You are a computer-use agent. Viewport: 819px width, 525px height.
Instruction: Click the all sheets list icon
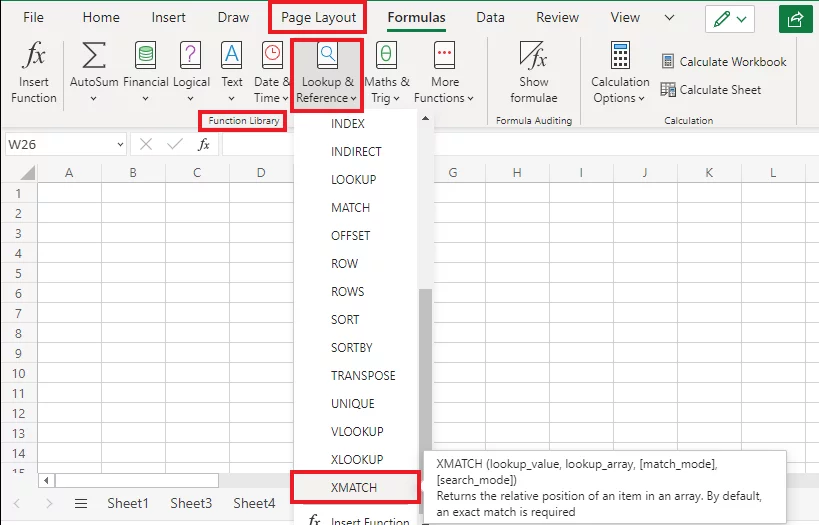[x=80, y=504]
